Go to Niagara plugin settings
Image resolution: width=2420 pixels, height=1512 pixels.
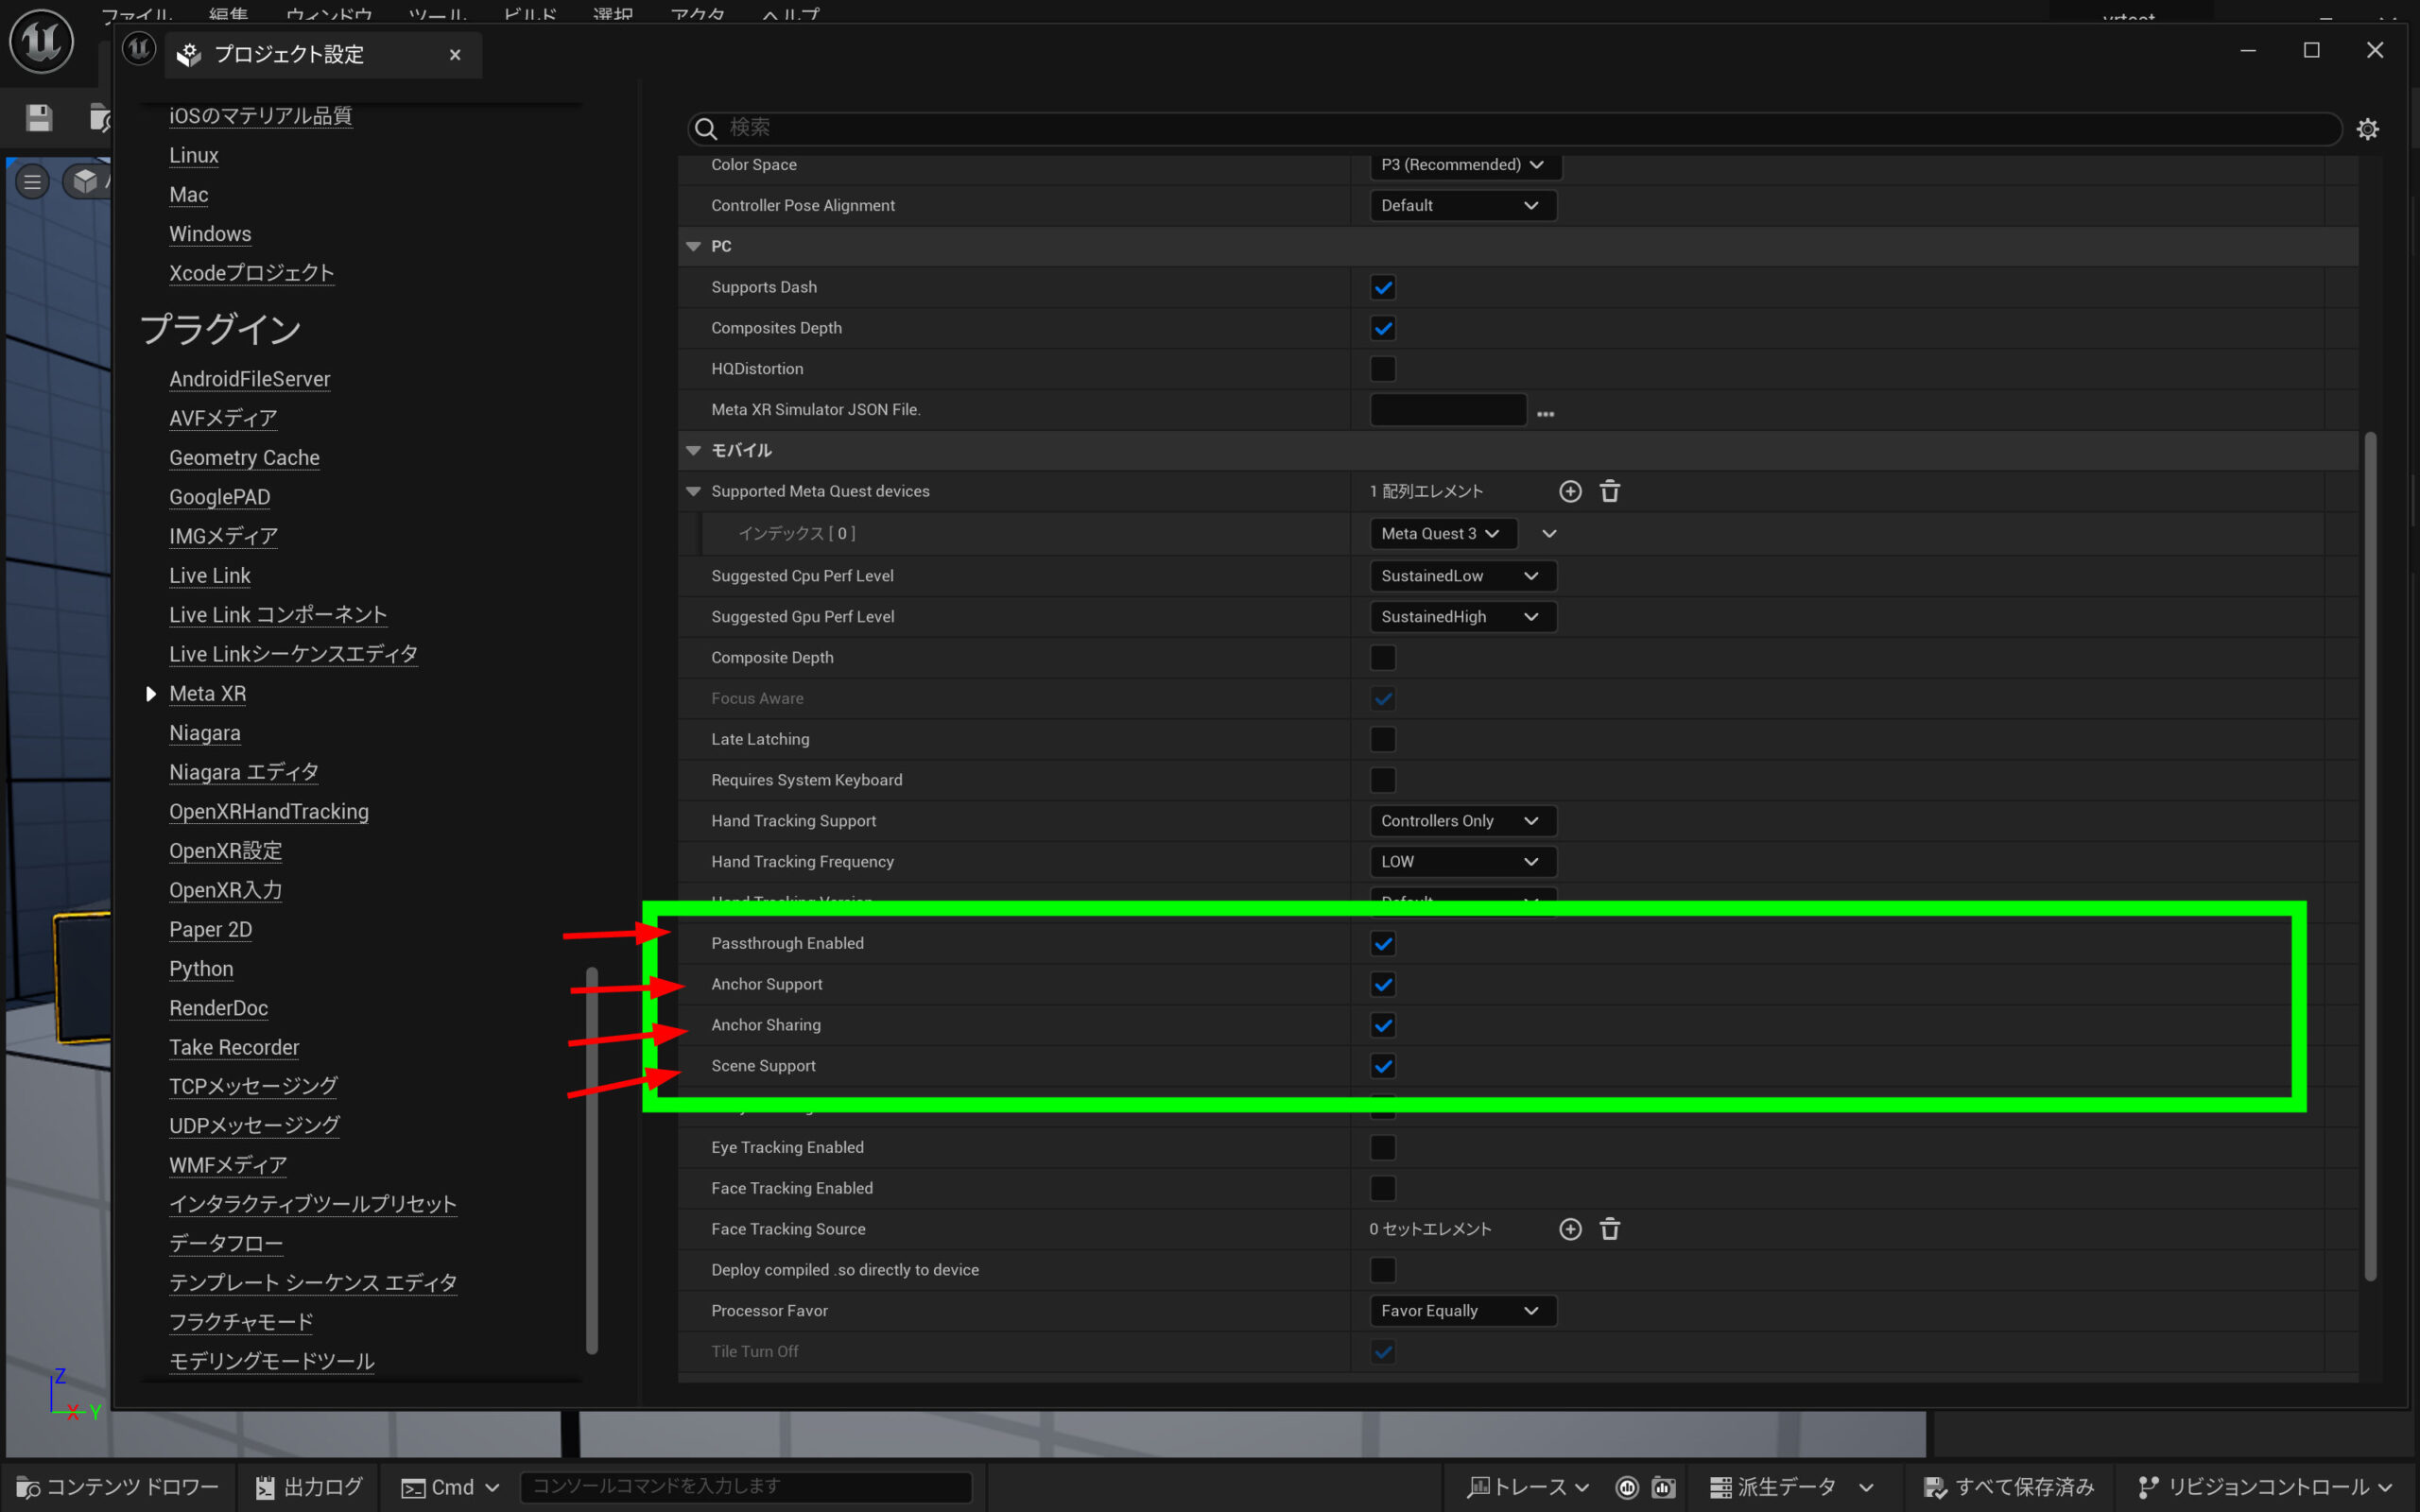pyautogui.click(x=204, y=733)
